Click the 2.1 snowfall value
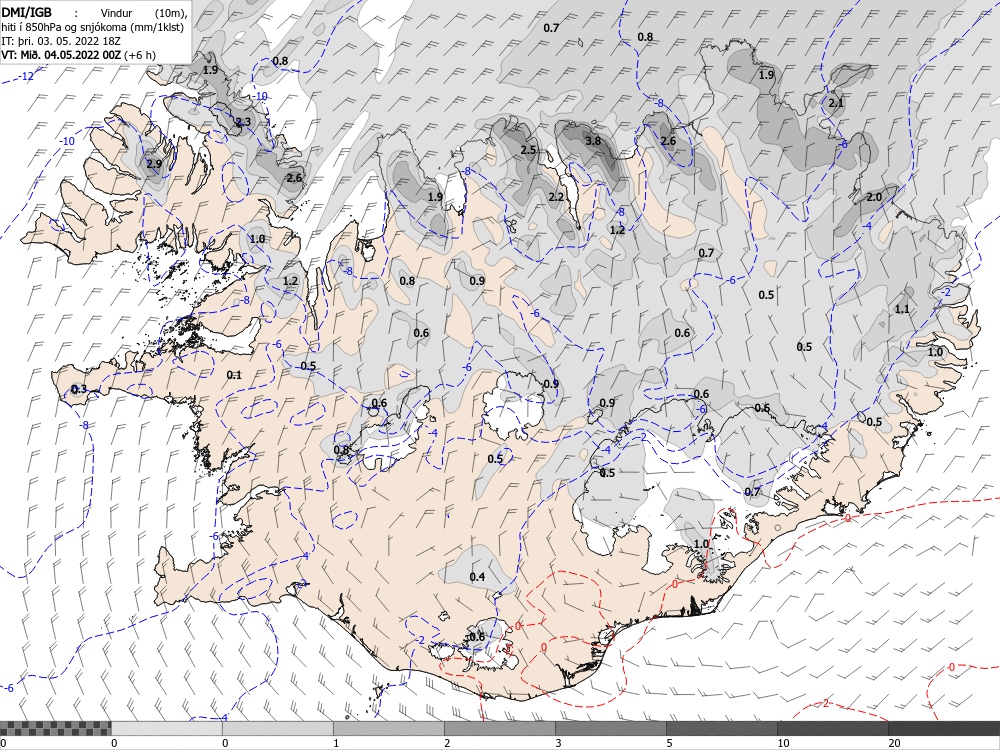Screen dimensions: 1000x750 [835, 103]
